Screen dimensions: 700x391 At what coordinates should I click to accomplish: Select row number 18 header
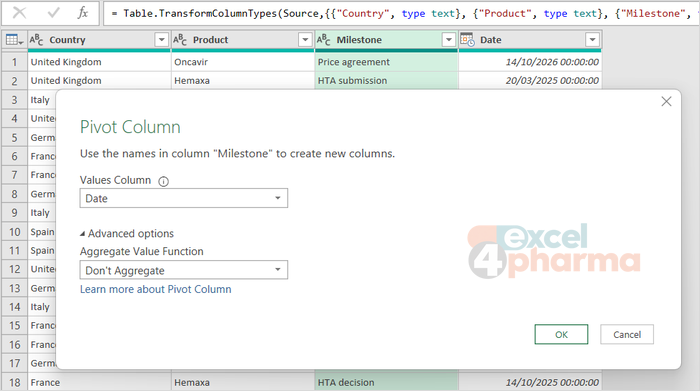14,383
